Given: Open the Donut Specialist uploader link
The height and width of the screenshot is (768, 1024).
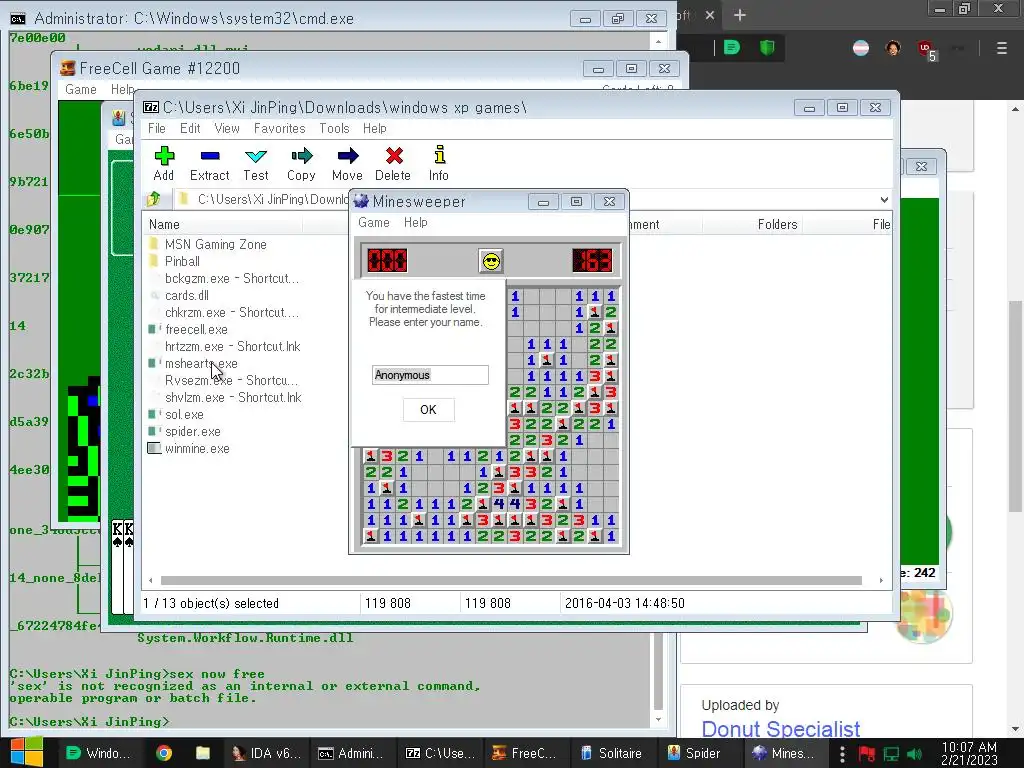Looking at the screenshot, I should (x=780, y=729).
